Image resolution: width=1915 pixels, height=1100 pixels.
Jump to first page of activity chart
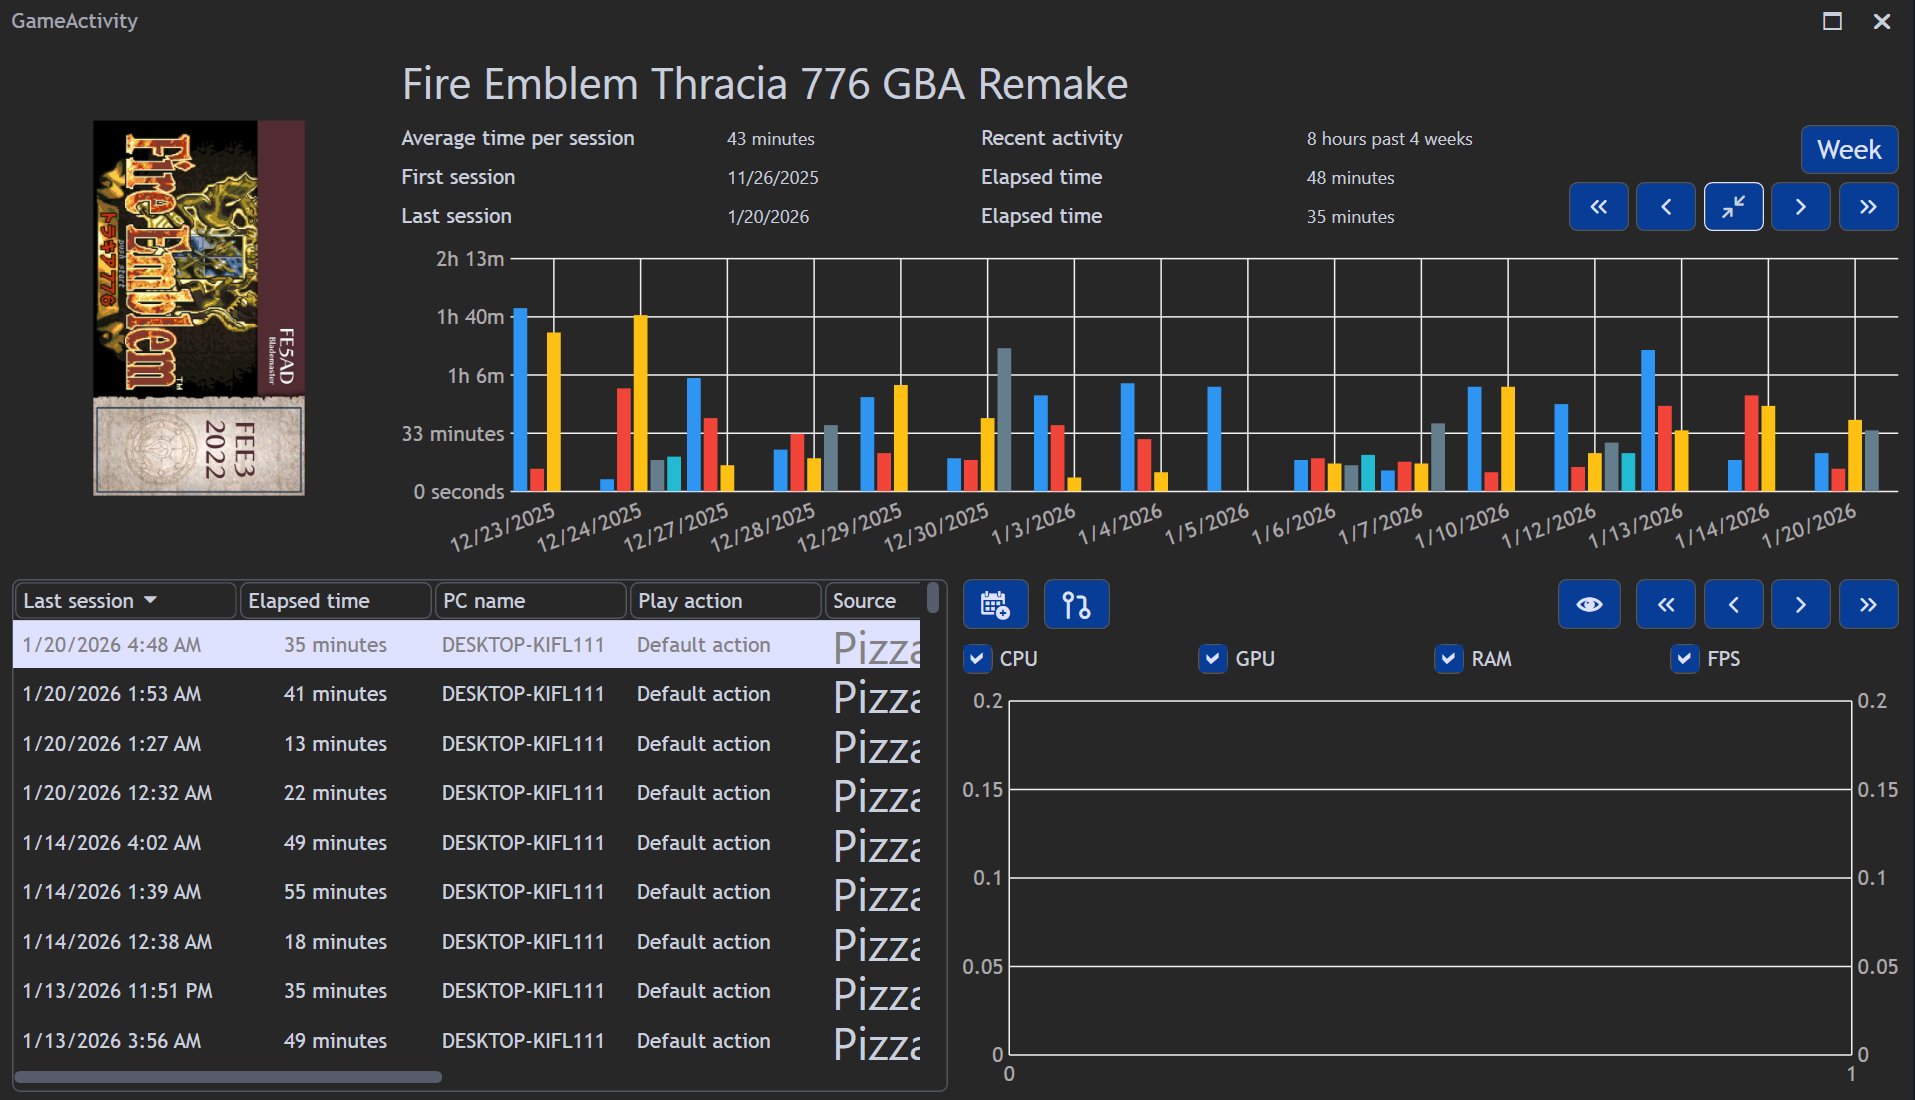pos(1598,207)
